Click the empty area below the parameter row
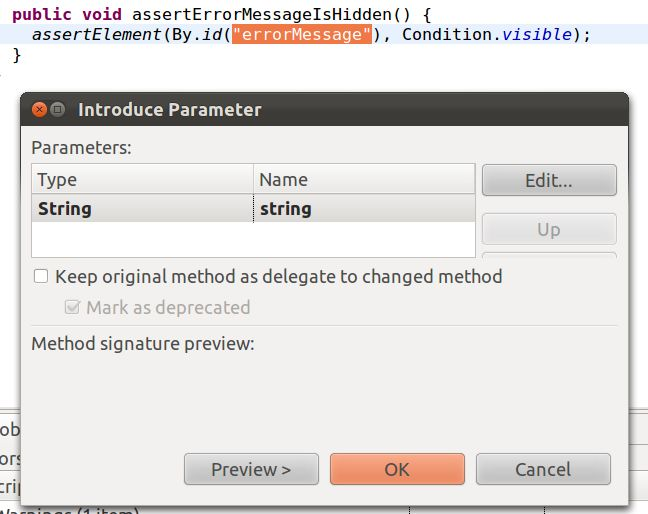This screenshot has height=514, width=648. (x=253, y=240)
